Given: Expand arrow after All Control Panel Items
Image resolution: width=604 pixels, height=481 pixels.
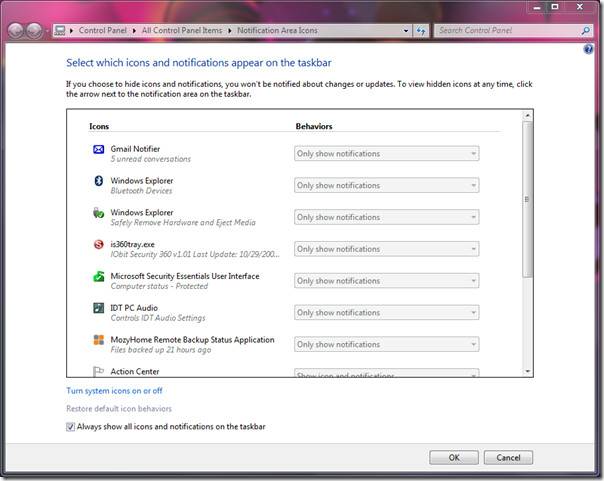Looking at the screenshot, I should coord(230,30).
